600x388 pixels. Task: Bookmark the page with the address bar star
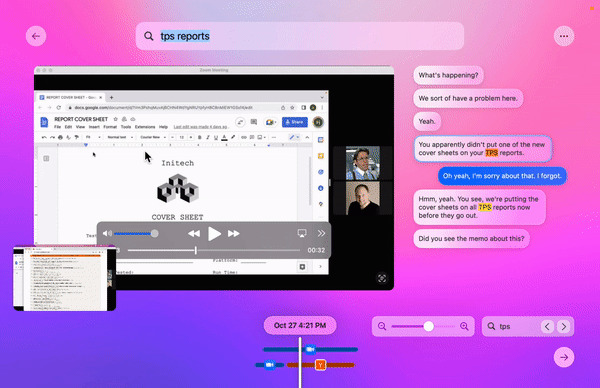292,108
